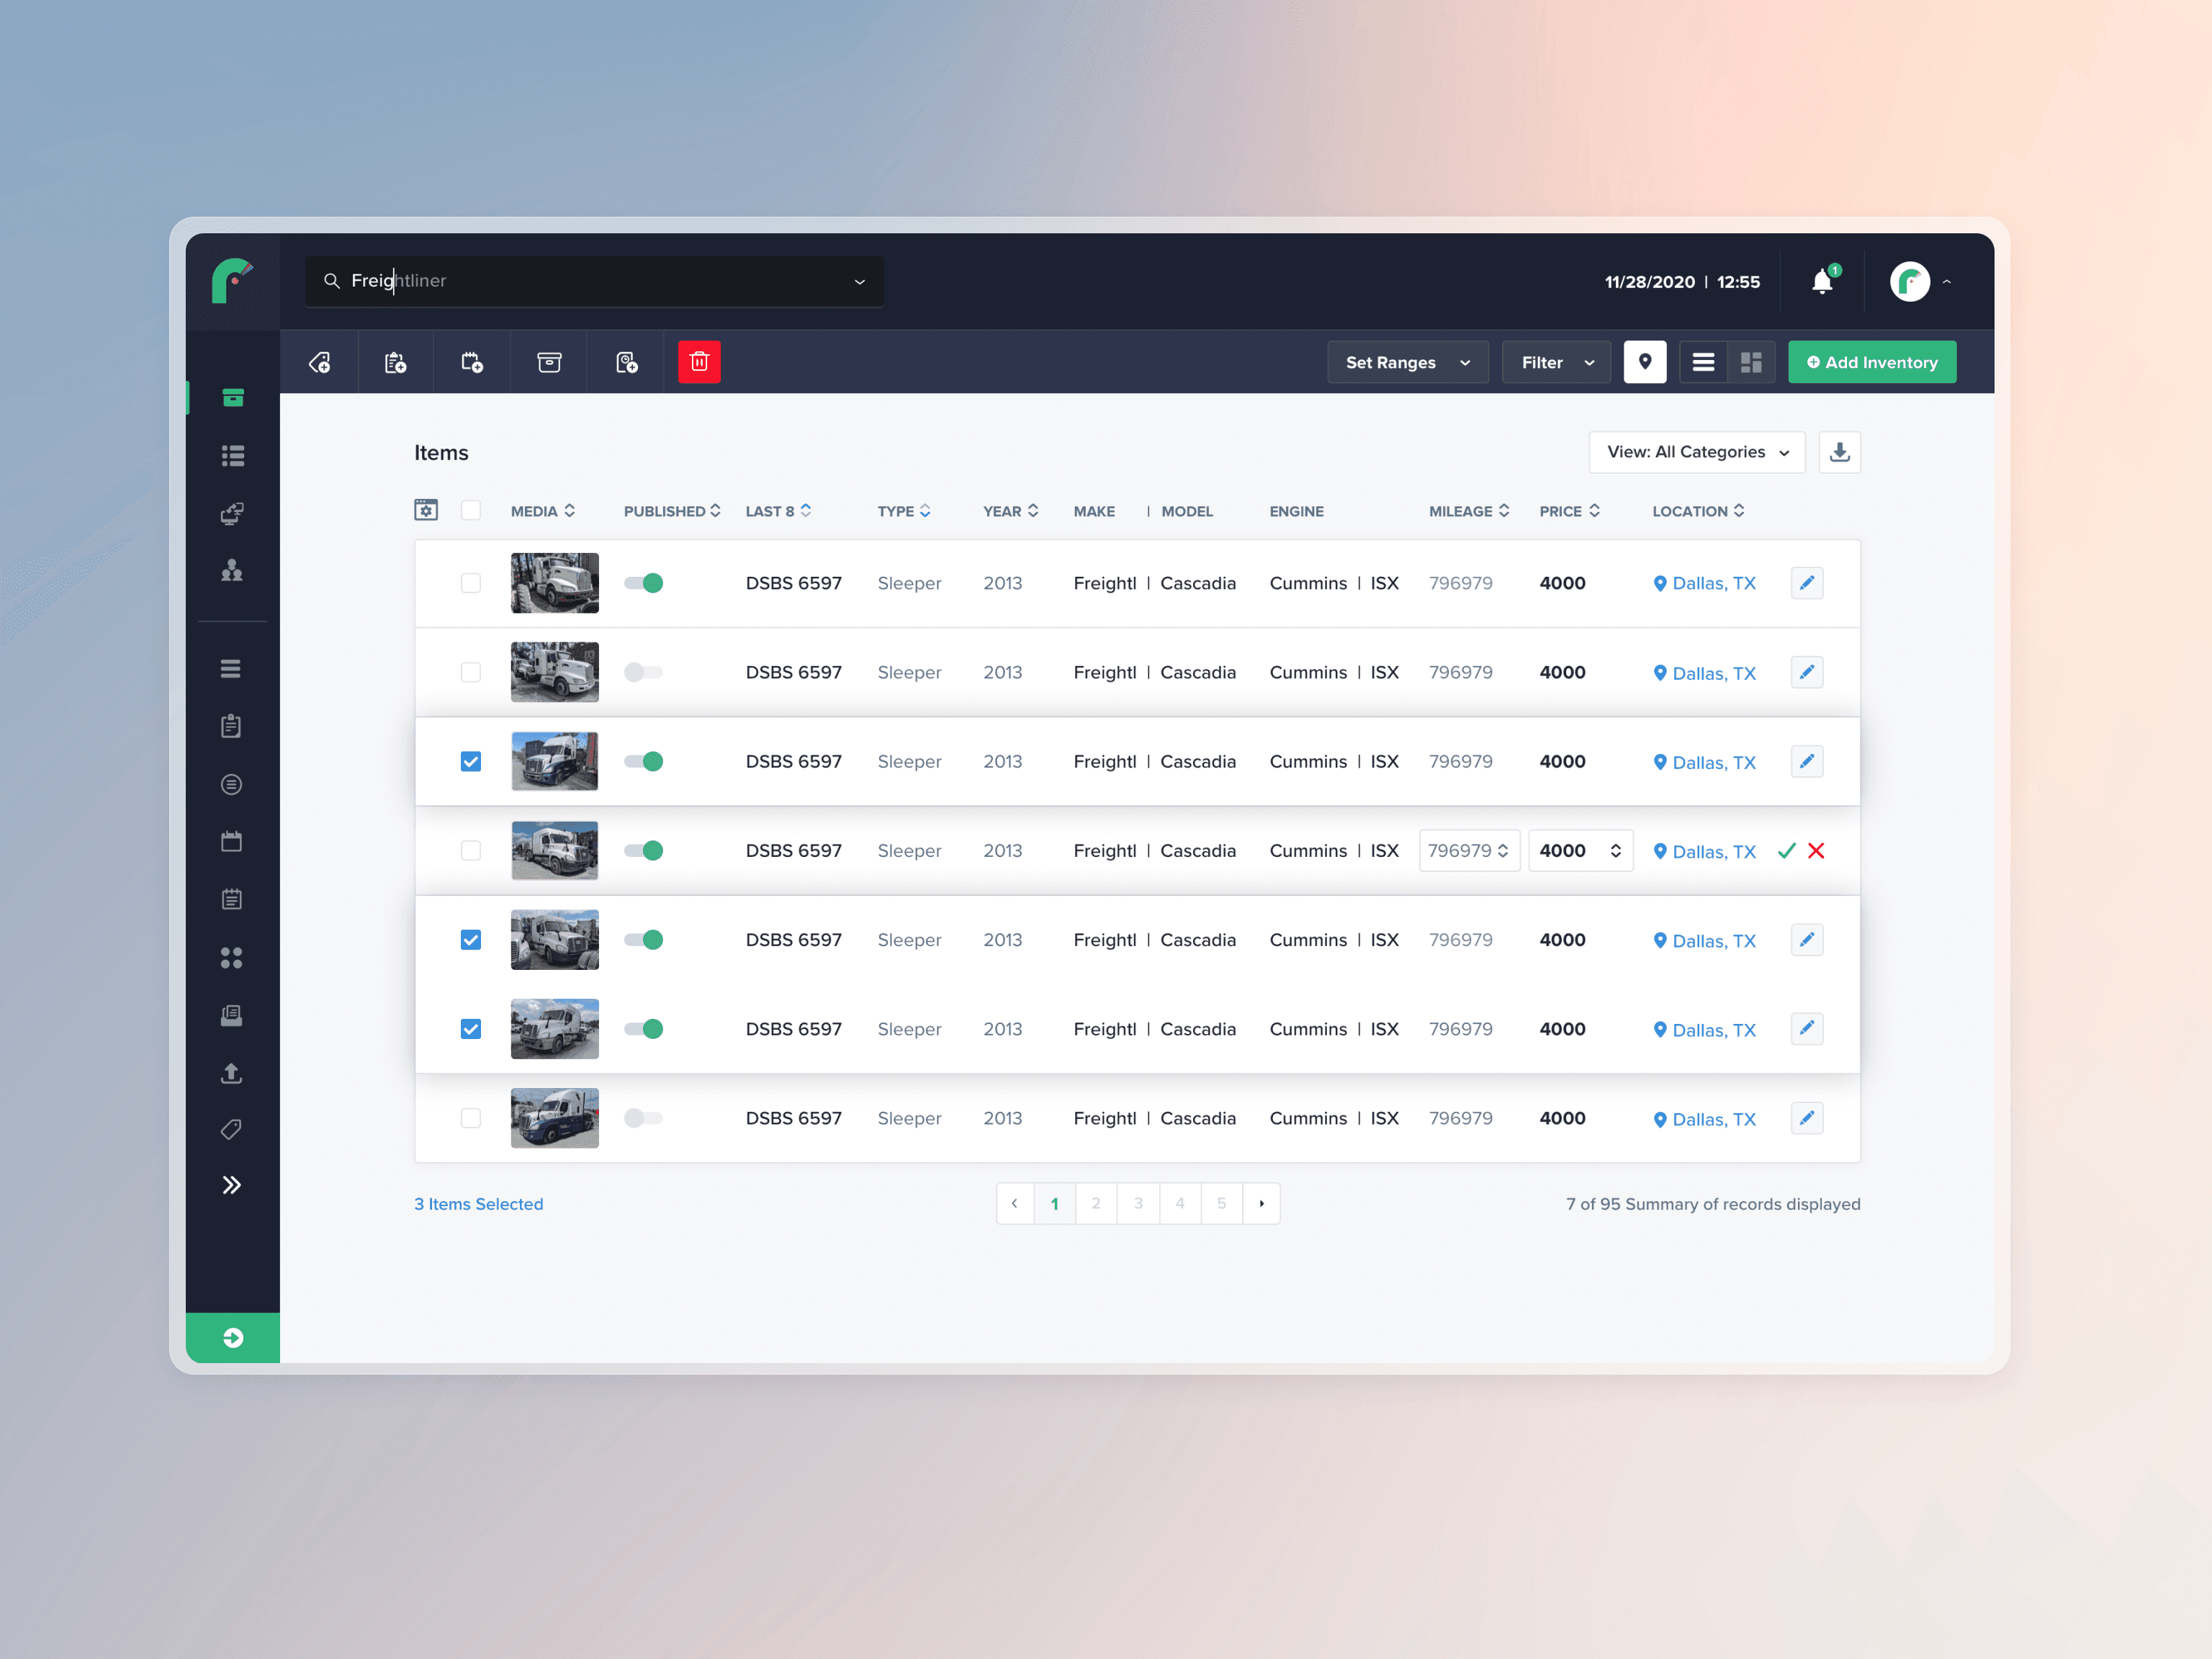2212x1659 pixels.
Task: Open the View: All Categories dropdown
Action: (1697, 452)
